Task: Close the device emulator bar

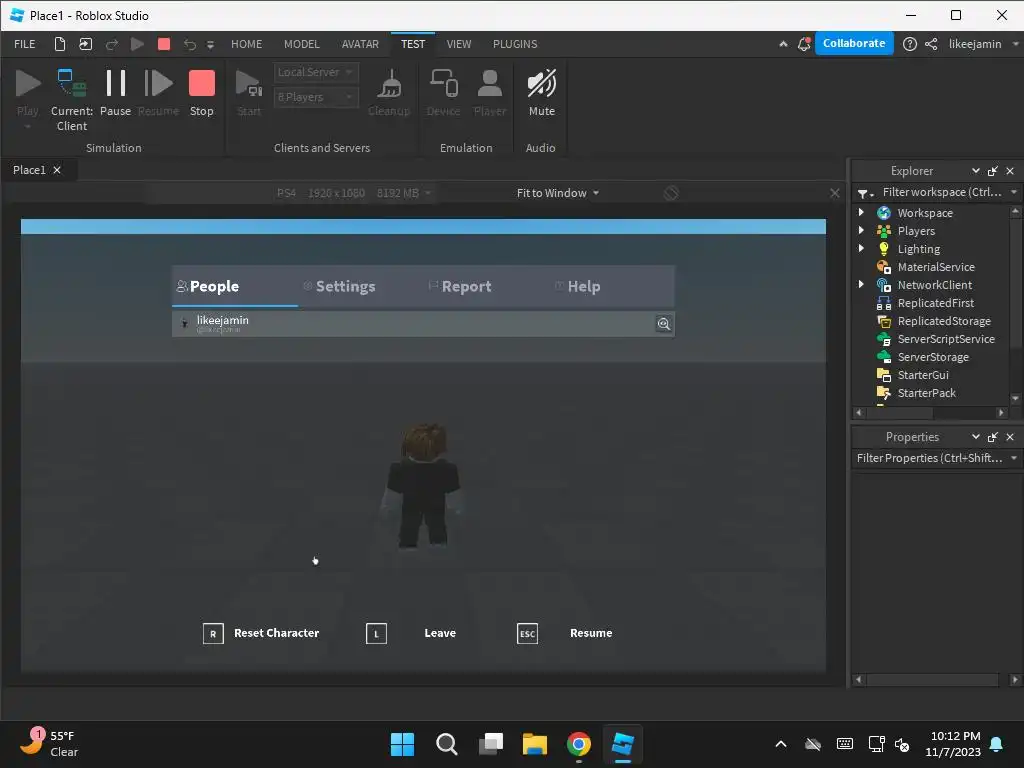Action: [834, 193]
